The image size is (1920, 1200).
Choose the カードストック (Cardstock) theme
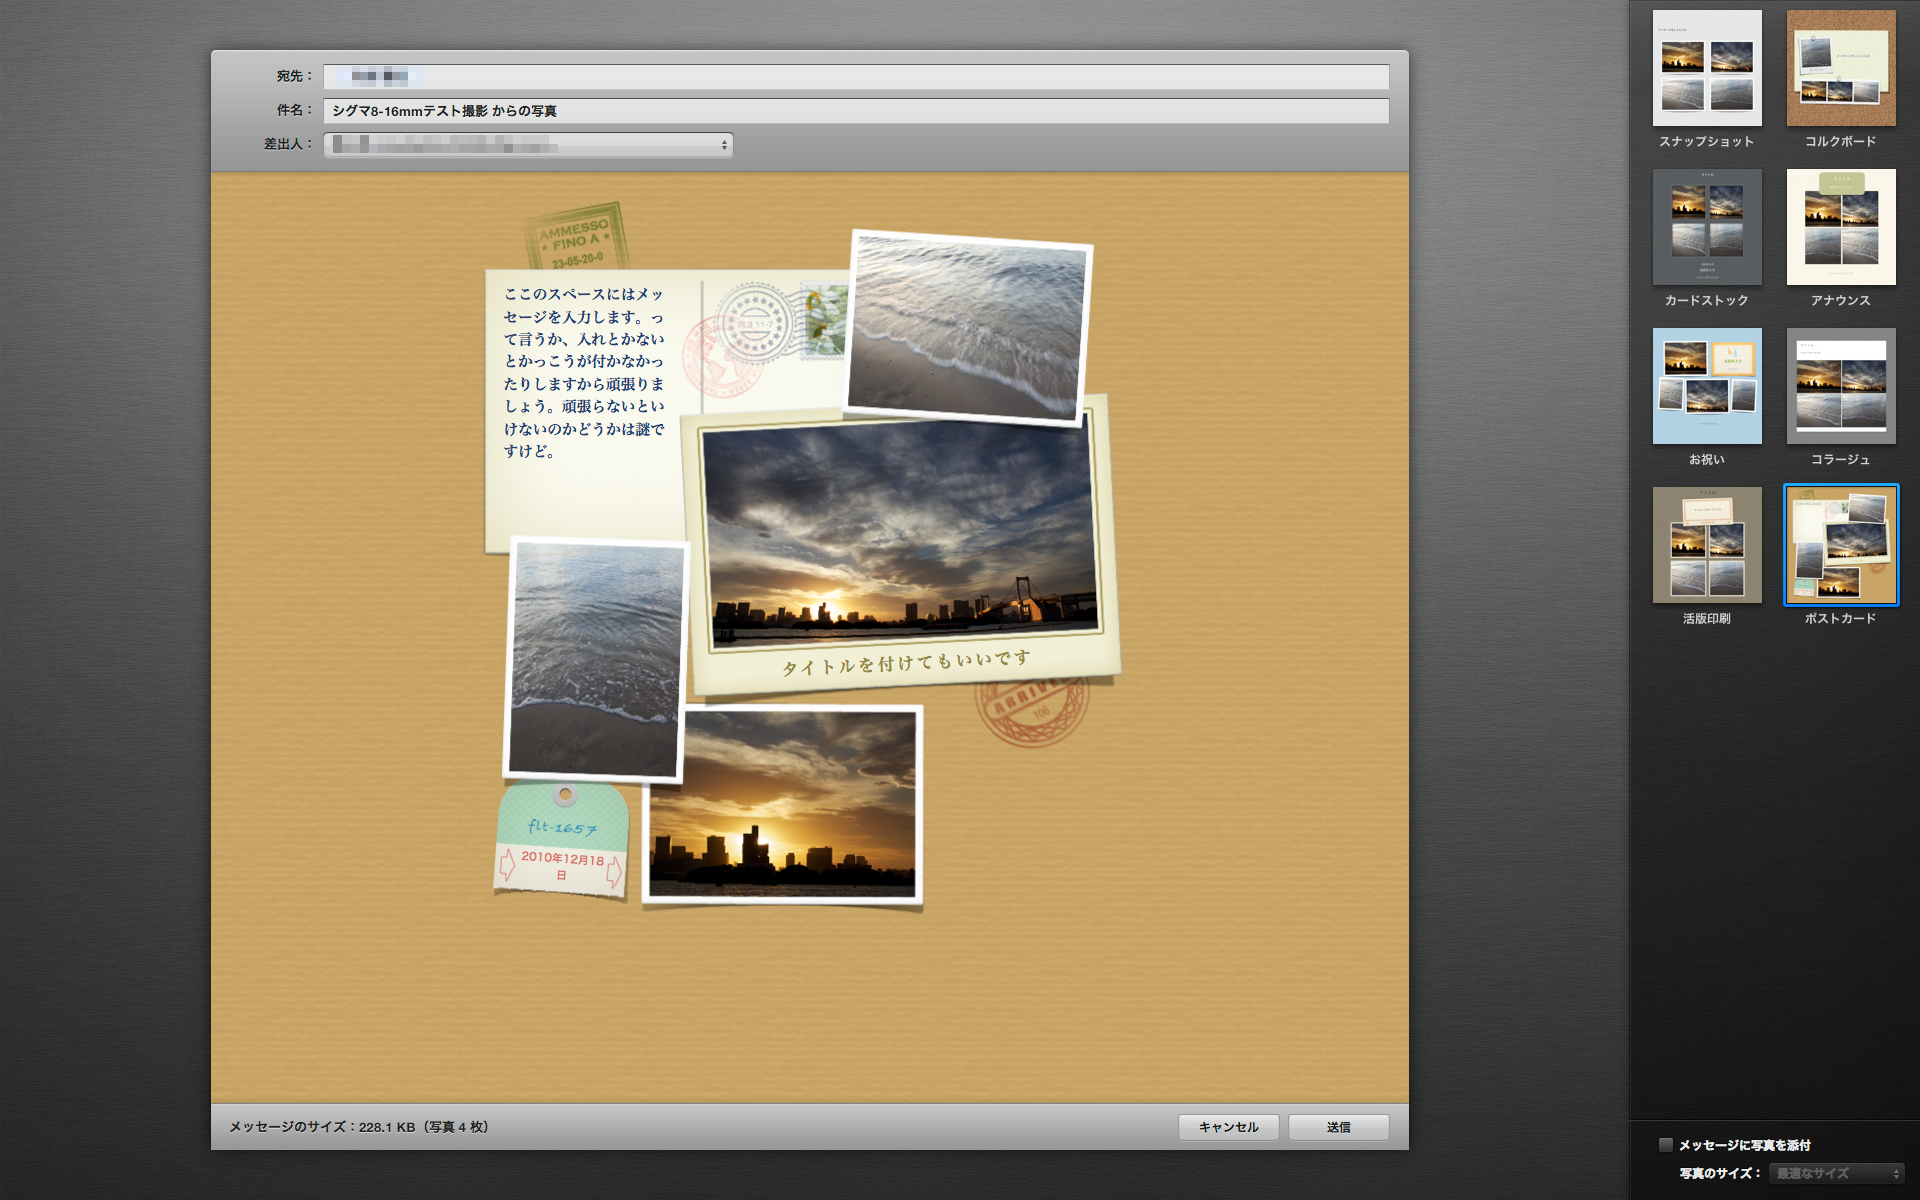coord(1705,227)
